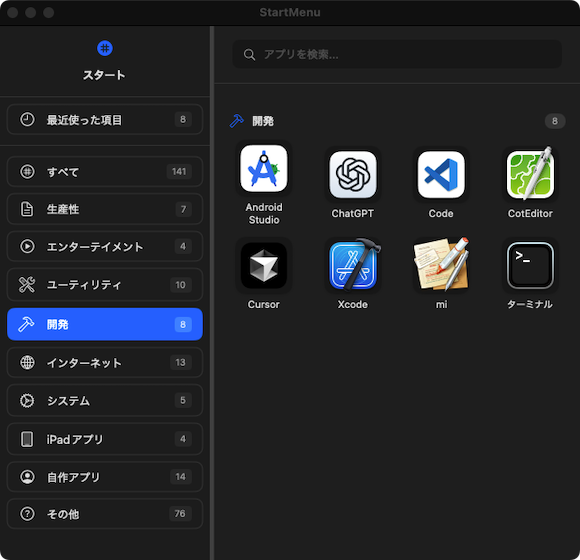580x560 pixels.
Task: Open the Visual Studio Code icon
Action: (x=441, y=175)
